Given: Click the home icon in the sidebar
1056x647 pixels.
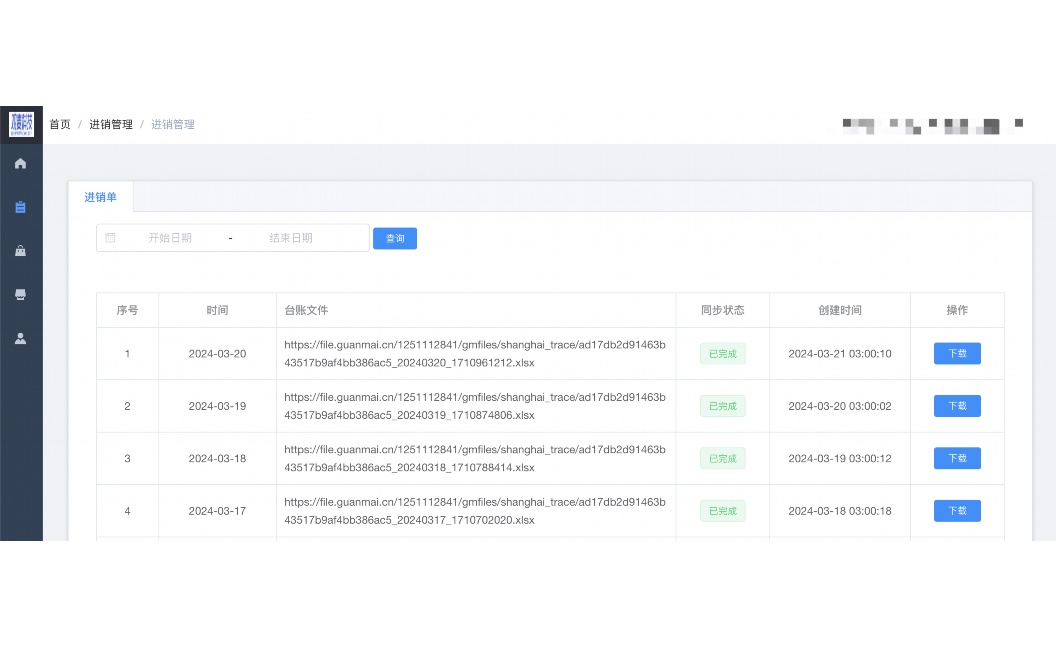Looking at the screenshot, I should point(20,163).
